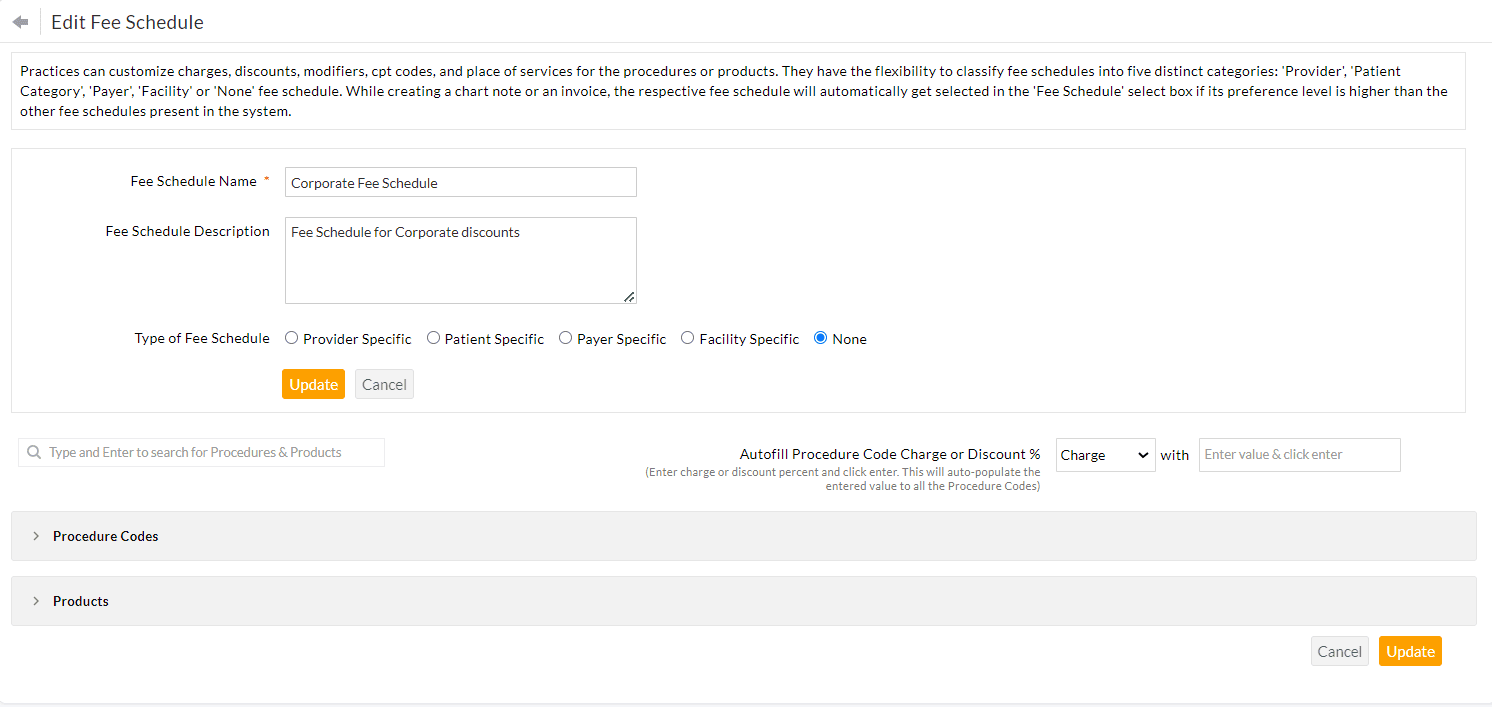Viewport: 1492px width, 707px height.
Task: Click the back arrow beside Edit Fee Schedule
Action: point(20,22)
